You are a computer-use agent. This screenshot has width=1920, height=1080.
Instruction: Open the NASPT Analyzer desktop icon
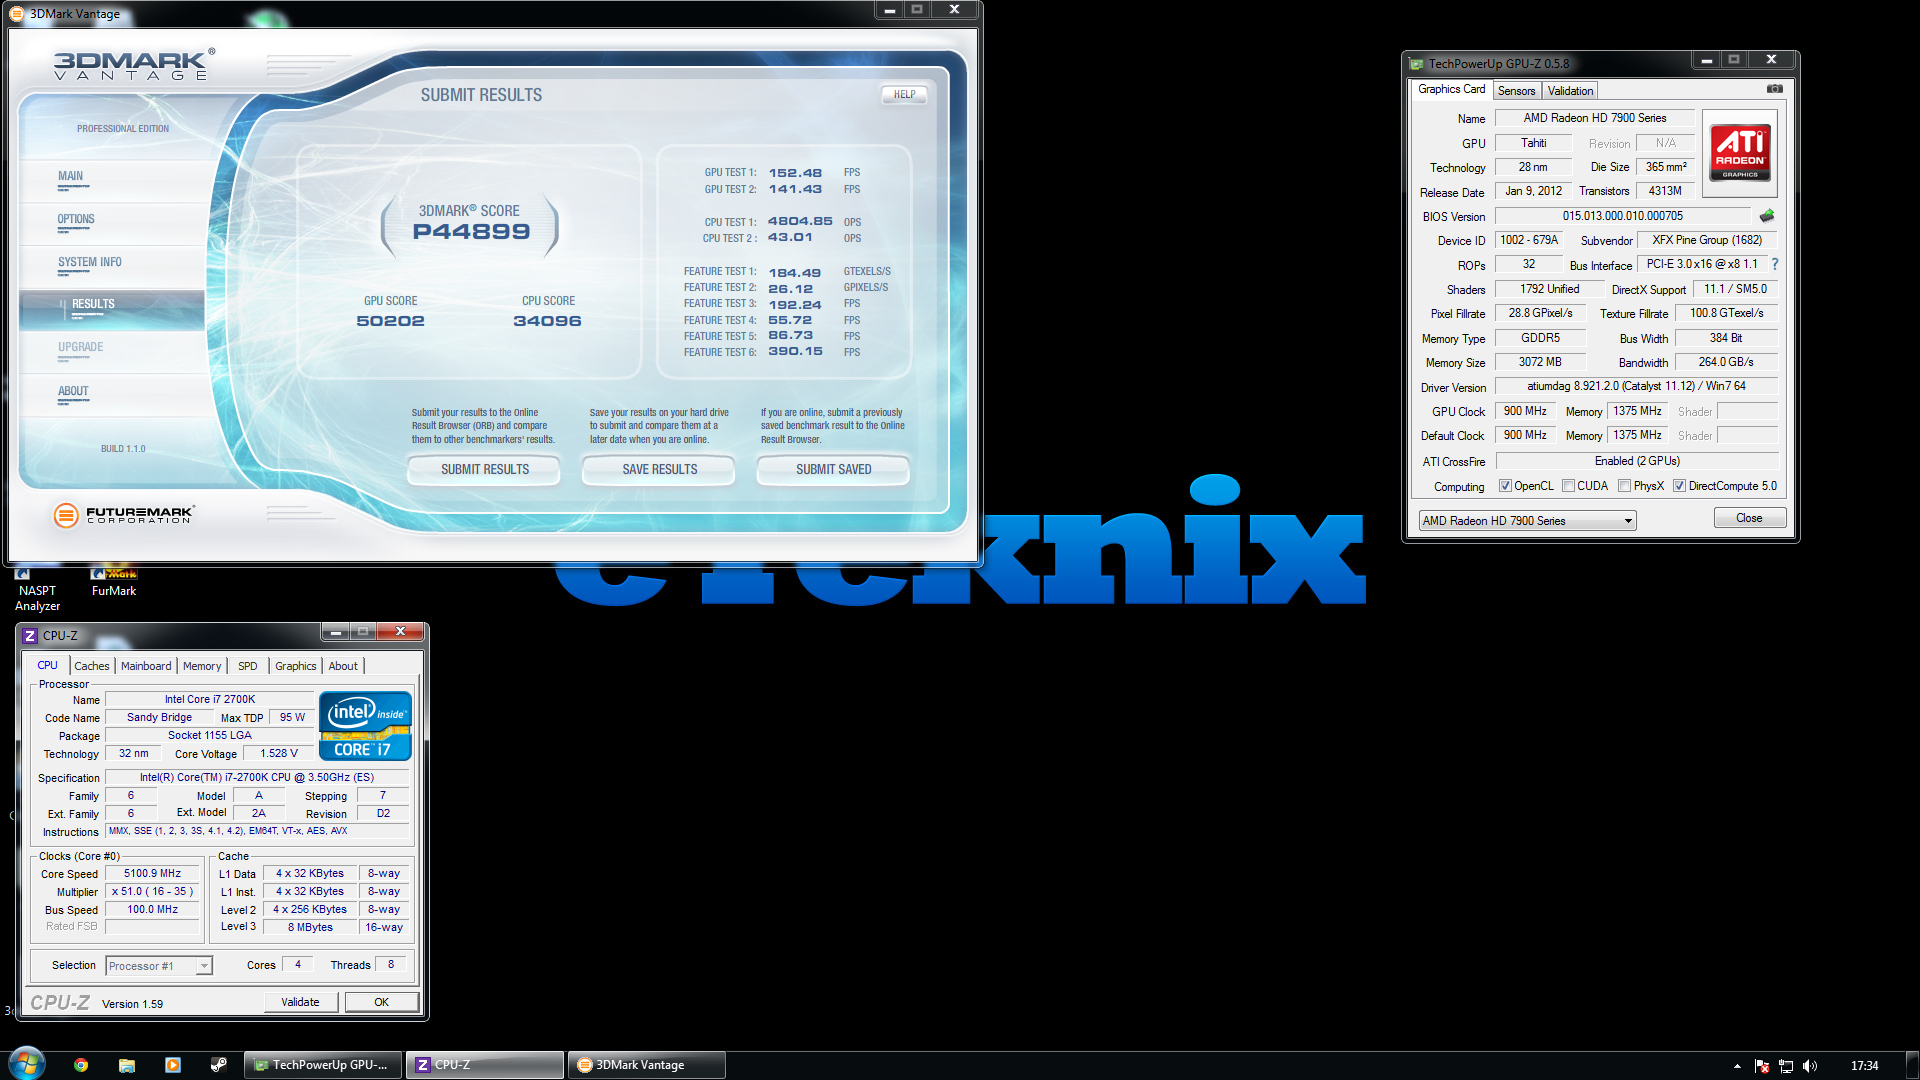pos(37,590)
